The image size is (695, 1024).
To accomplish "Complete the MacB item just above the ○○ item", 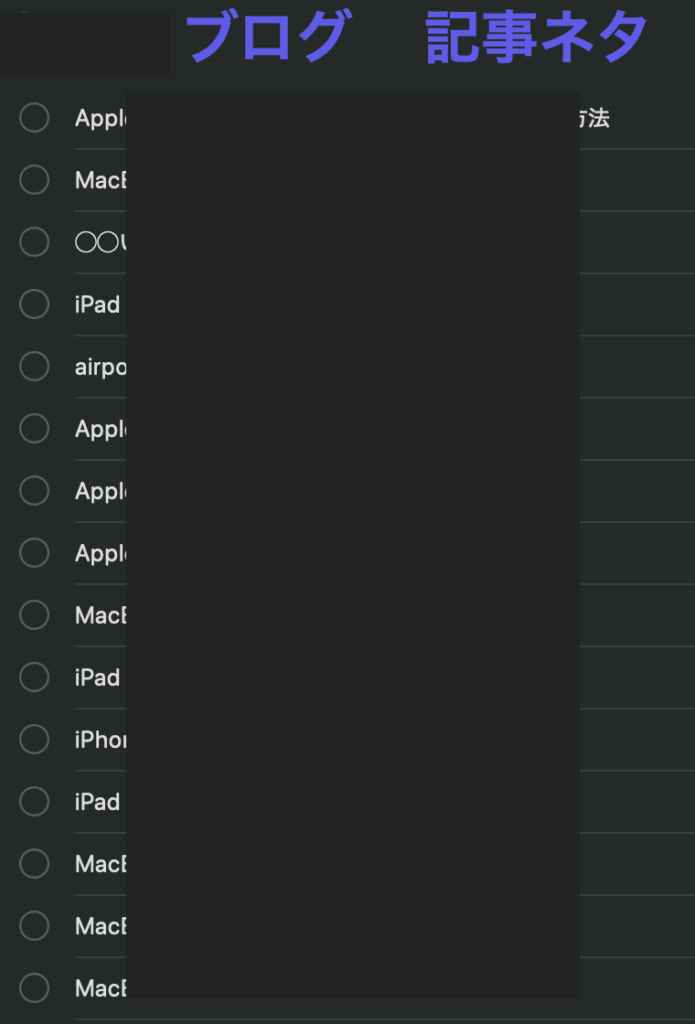I will click(35, 180).
